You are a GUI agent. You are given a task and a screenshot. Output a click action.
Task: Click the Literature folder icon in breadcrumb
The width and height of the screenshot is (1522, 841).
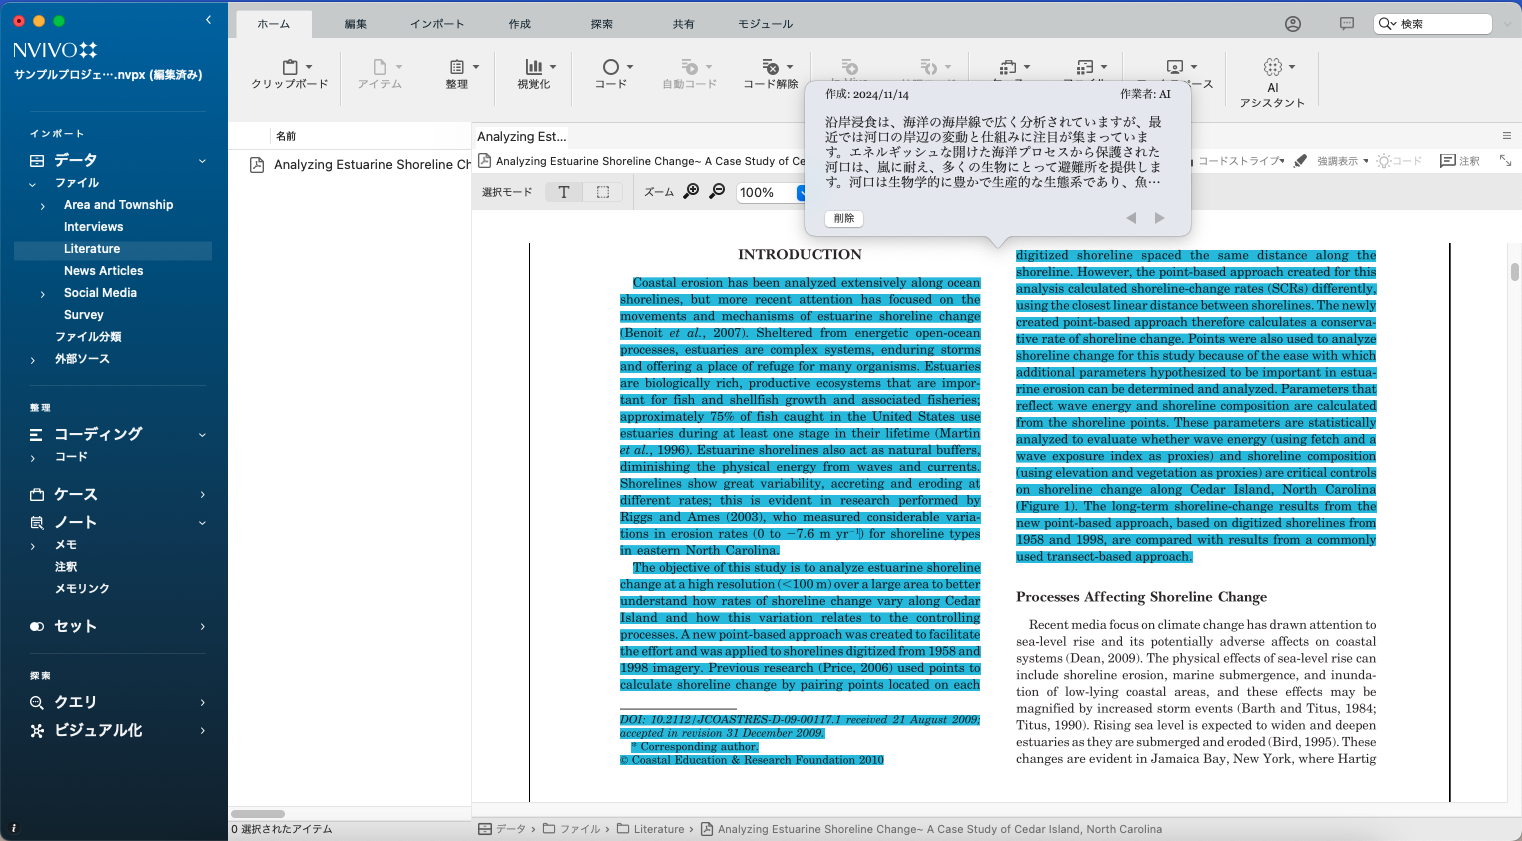[623, 829]
